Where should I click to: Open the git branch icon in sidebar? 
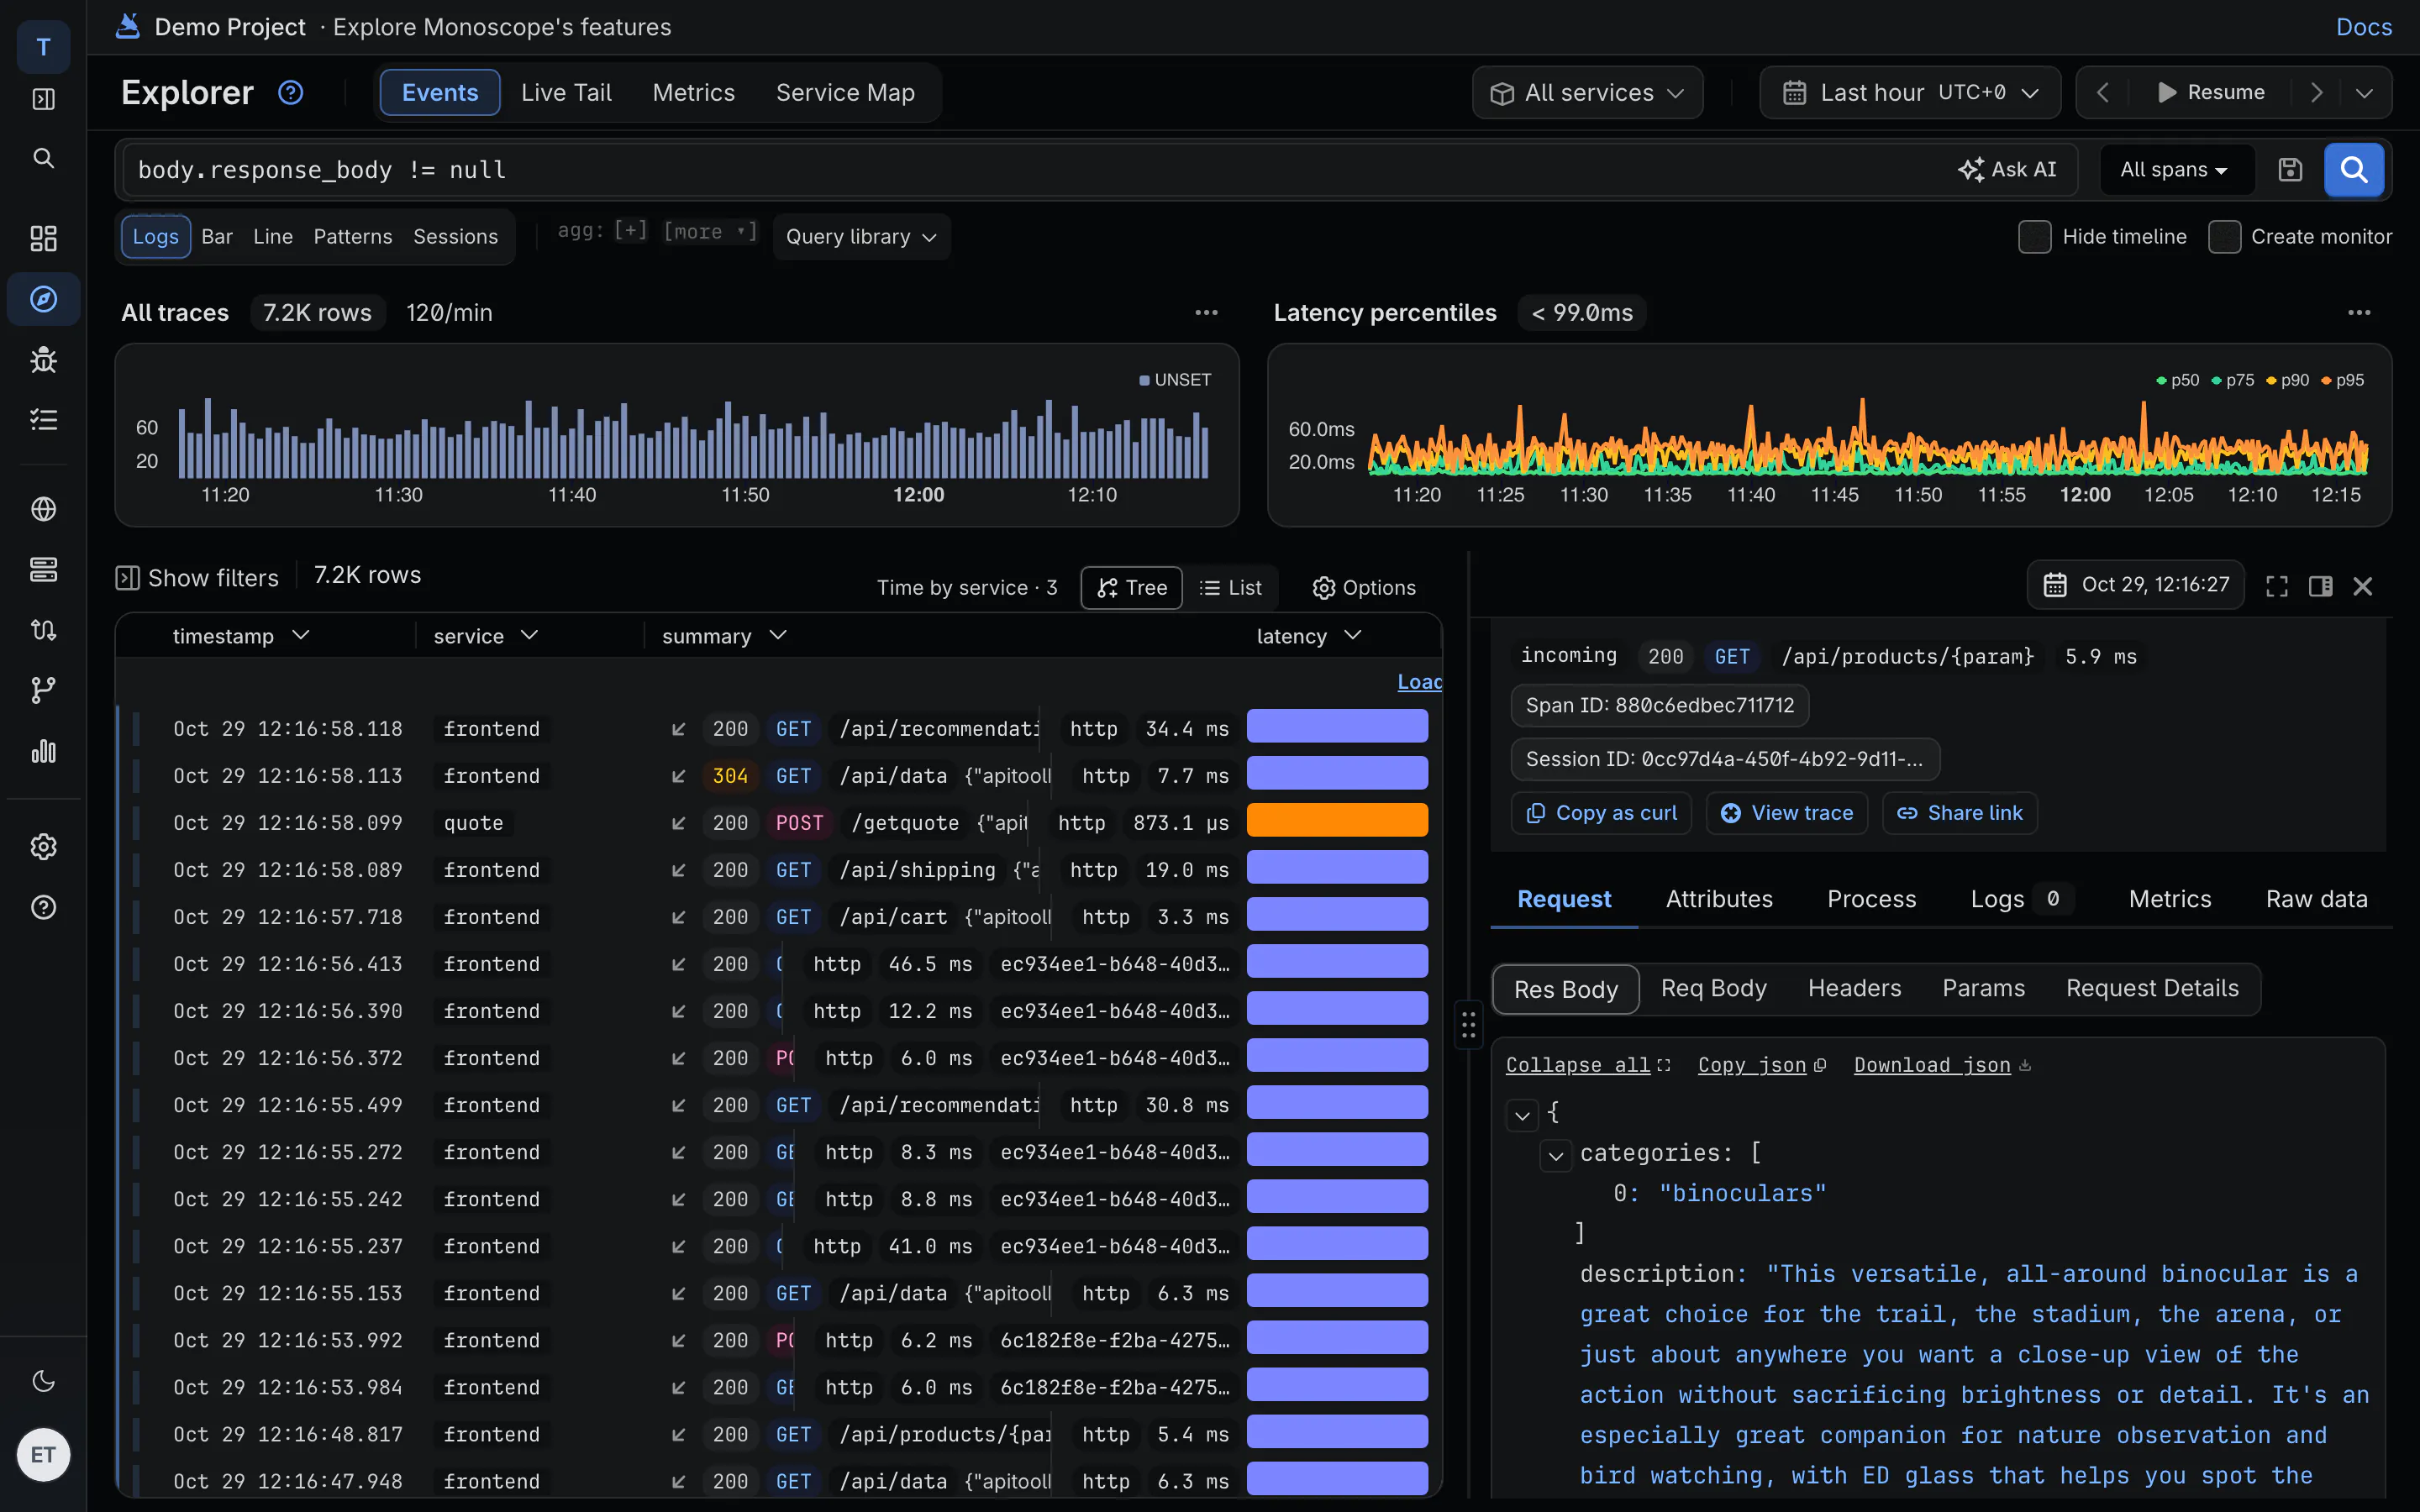[43, 690]
